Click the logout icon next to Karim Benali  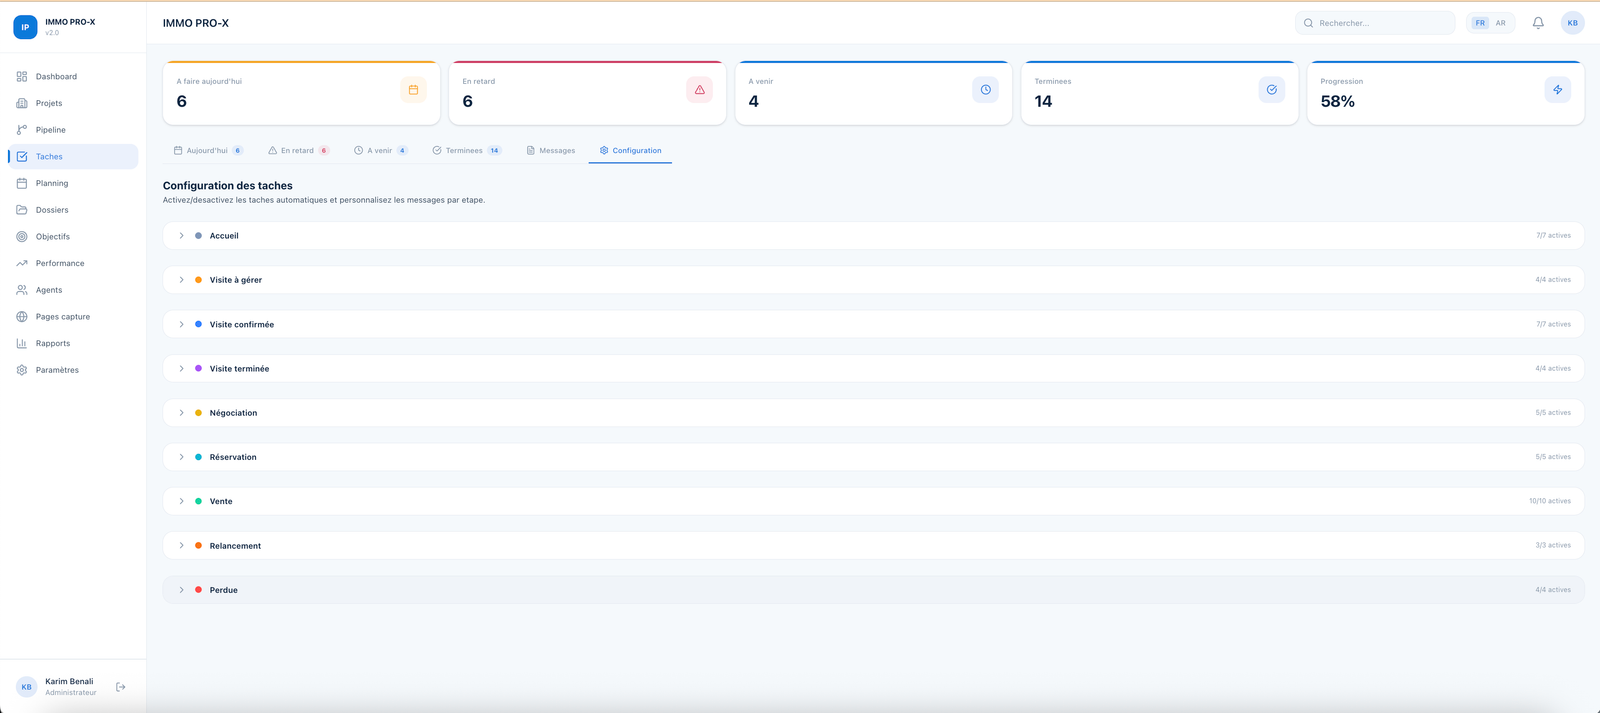tap(121, 687)
